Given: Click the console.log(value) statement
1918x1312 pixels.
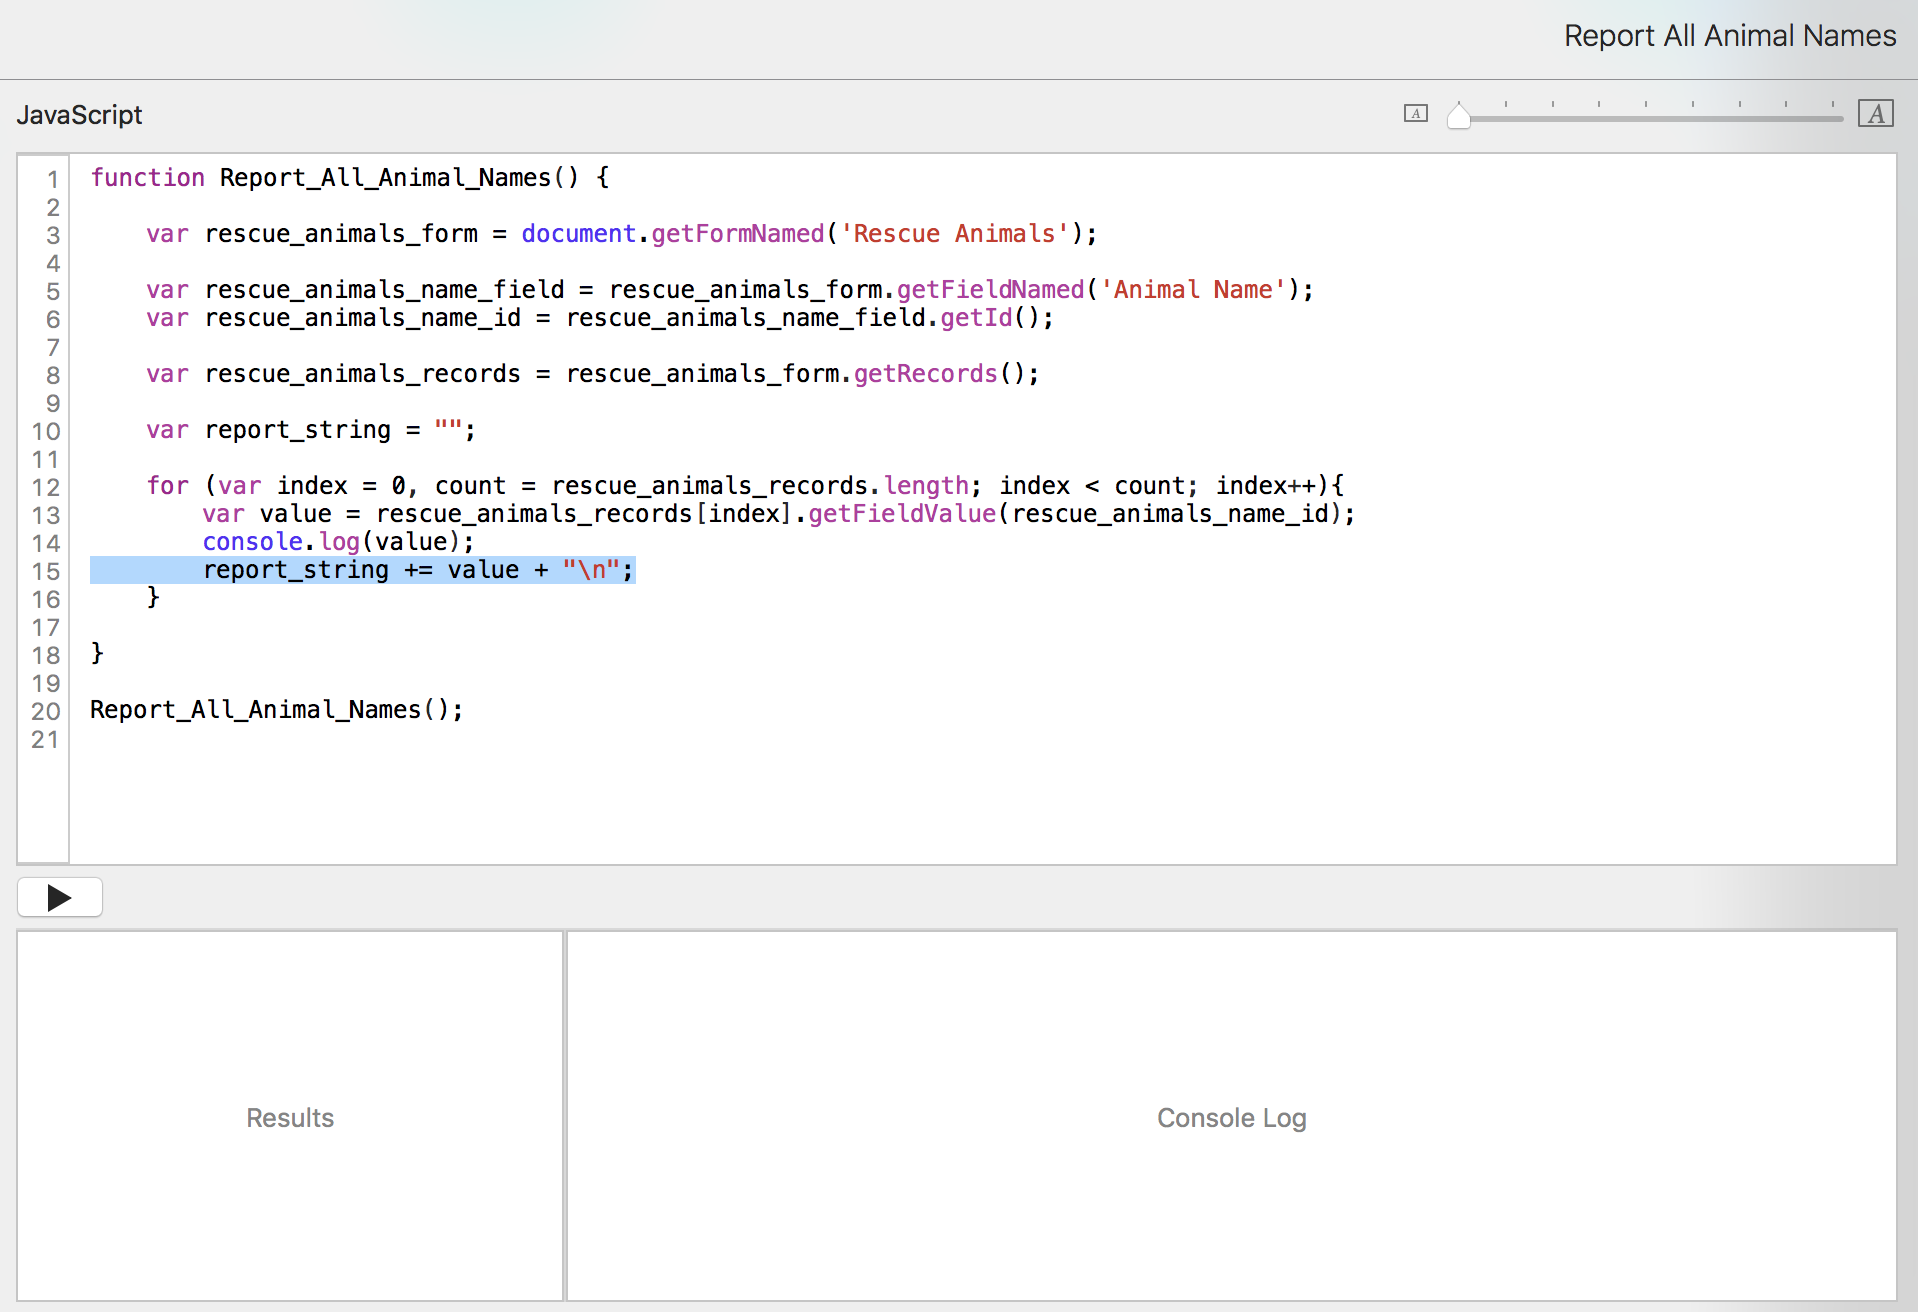Looking at the screenshot, I should pos(338,542).
